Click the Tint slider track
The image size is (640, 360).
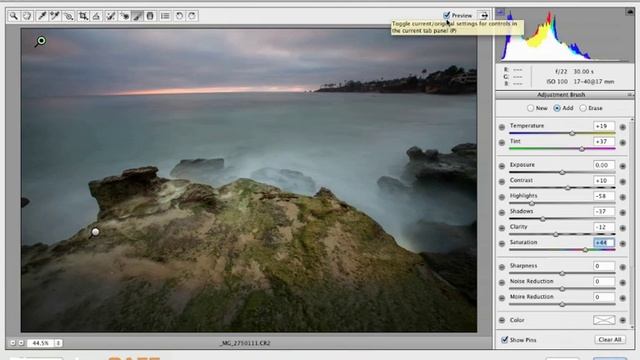click(562, 149)
